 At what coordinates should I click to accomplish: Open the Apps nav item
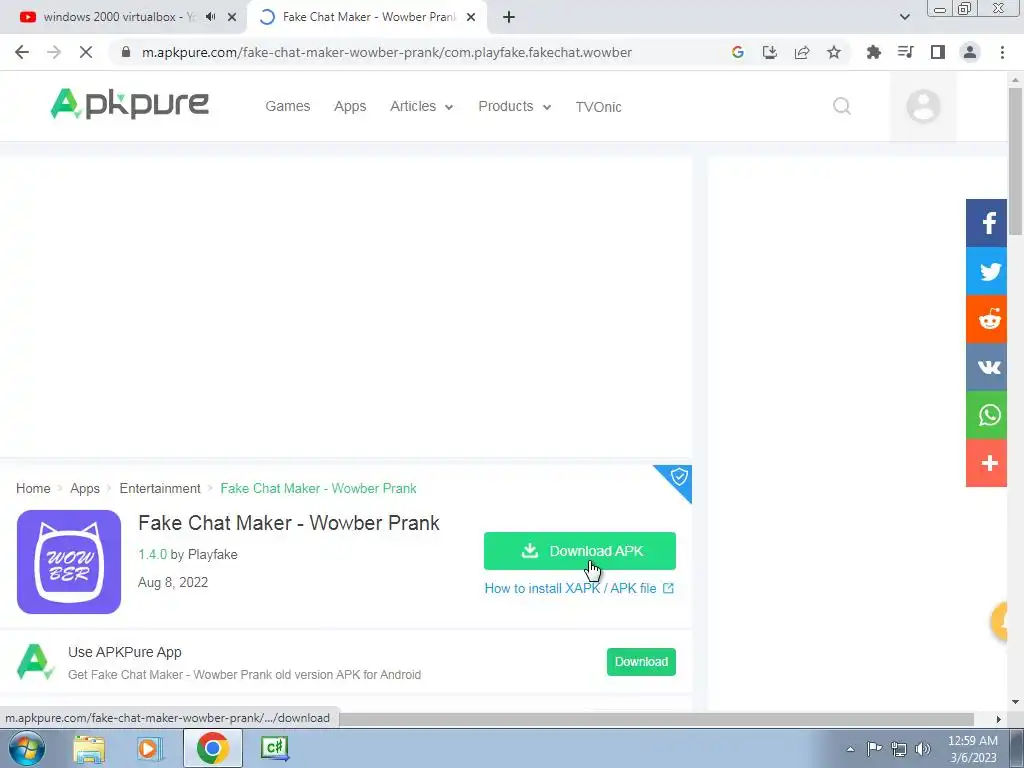tap(350, 106)
